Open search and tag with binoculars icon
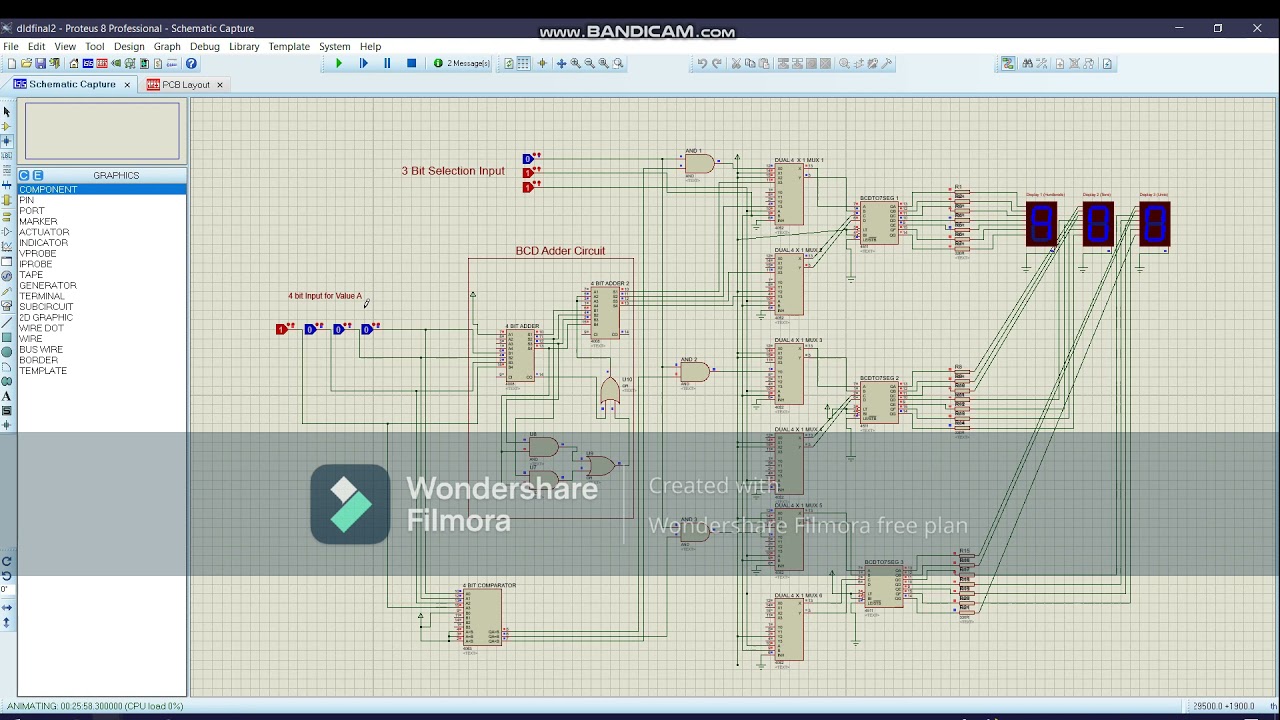The width and height of the screenshot is (1280, 720). [1027, 63]
